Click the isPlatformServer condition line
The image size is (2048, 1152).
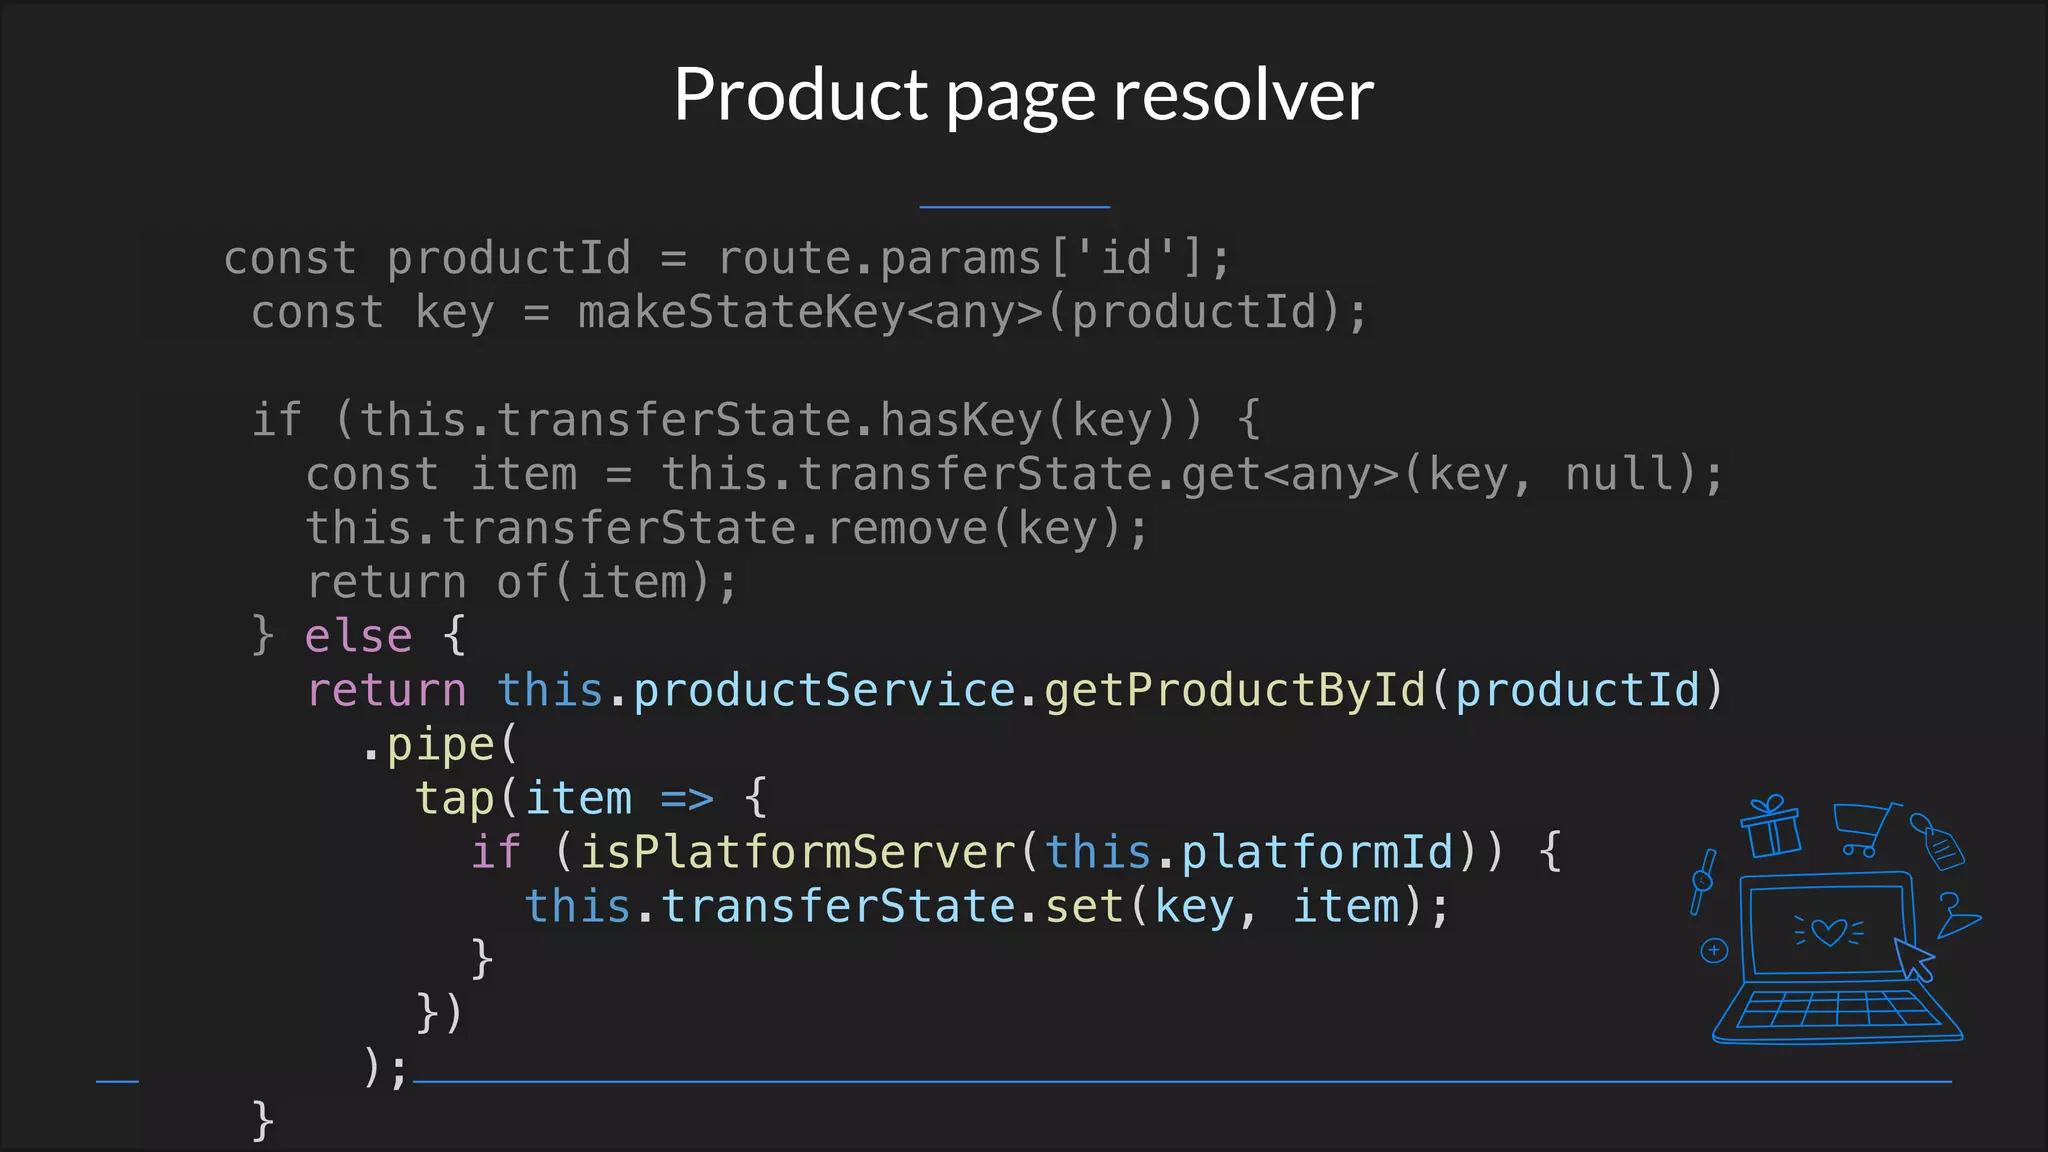click(x=1015, y=852)
